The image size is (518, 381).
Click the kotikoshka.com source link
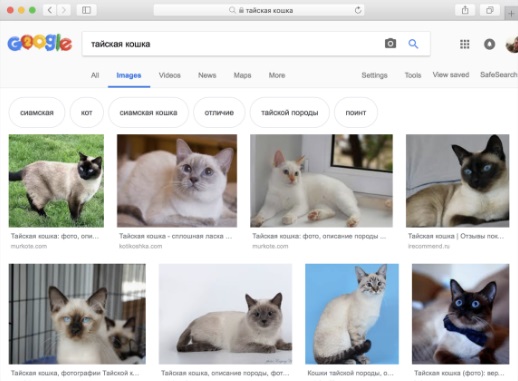(x=140, y=246)
